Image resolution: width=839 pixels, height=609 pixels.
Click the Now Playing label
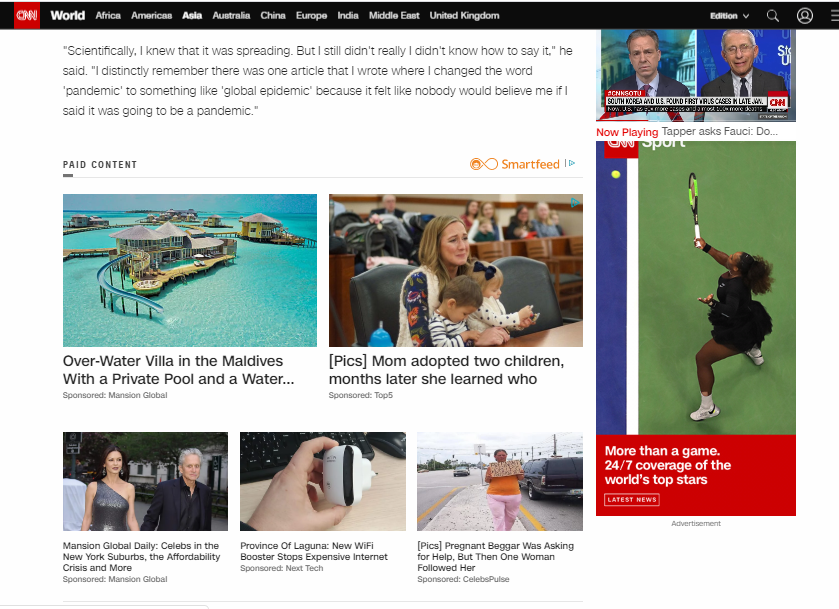tap(627, 132)
